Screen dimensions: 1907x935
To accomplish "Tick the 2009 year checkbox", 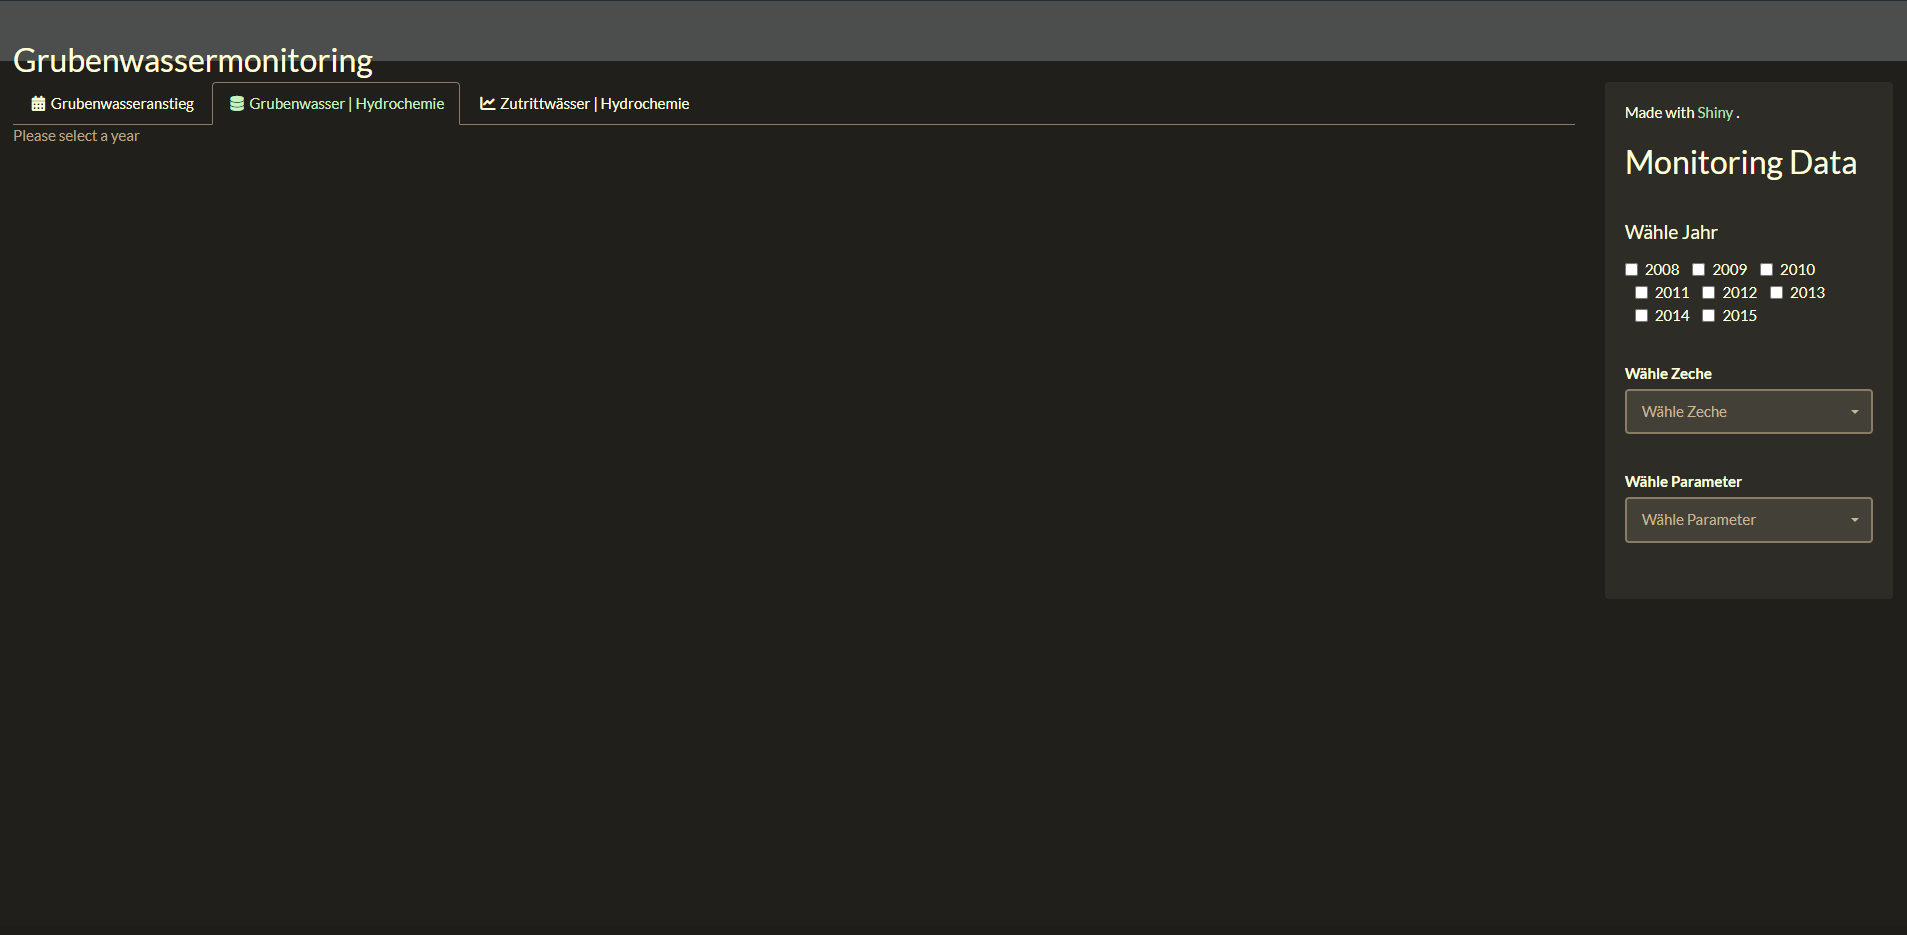I will pos(1699,270).
